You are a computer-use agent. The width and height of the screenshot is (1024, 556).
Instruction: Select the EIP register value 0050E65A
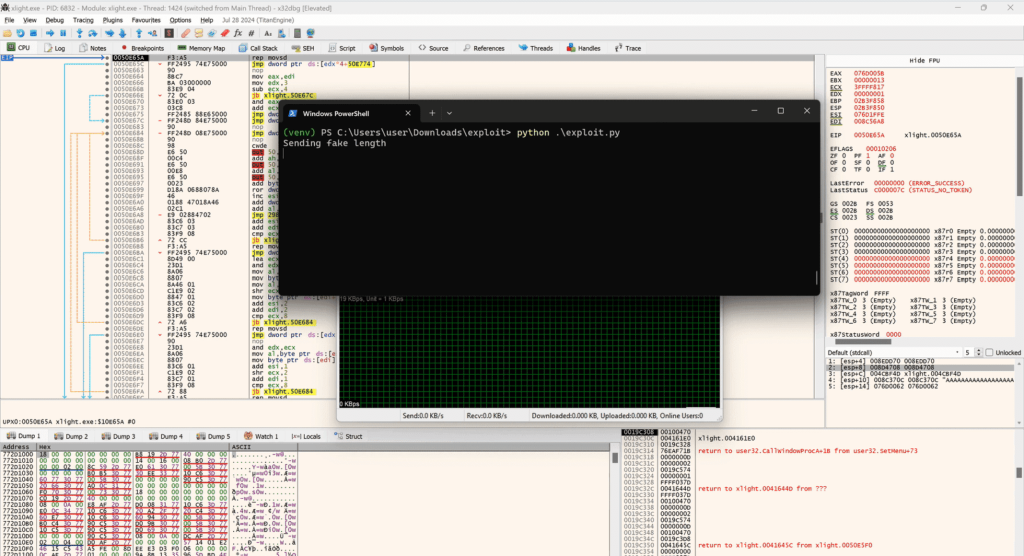[869, 135]
